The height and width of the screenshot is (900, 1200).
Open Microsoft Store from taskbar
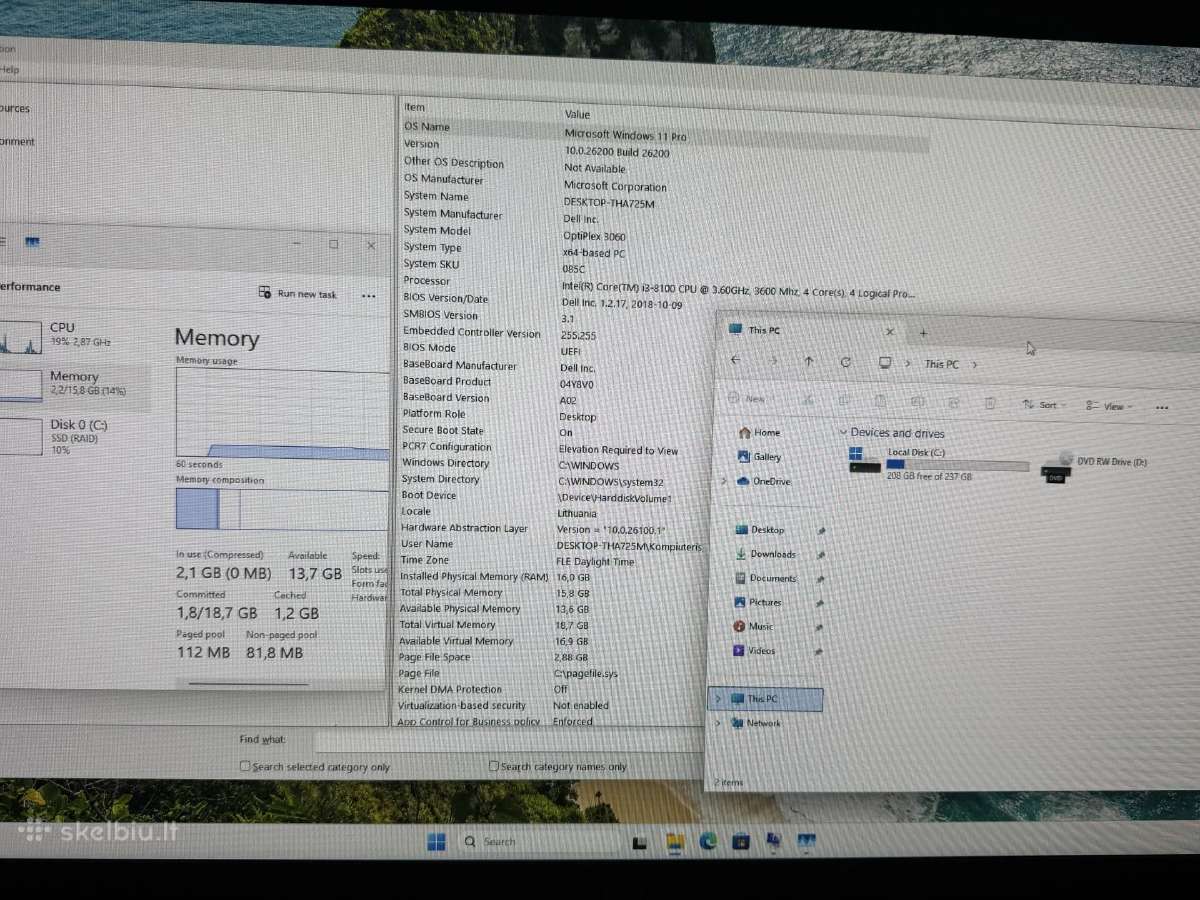pos(741,842)
